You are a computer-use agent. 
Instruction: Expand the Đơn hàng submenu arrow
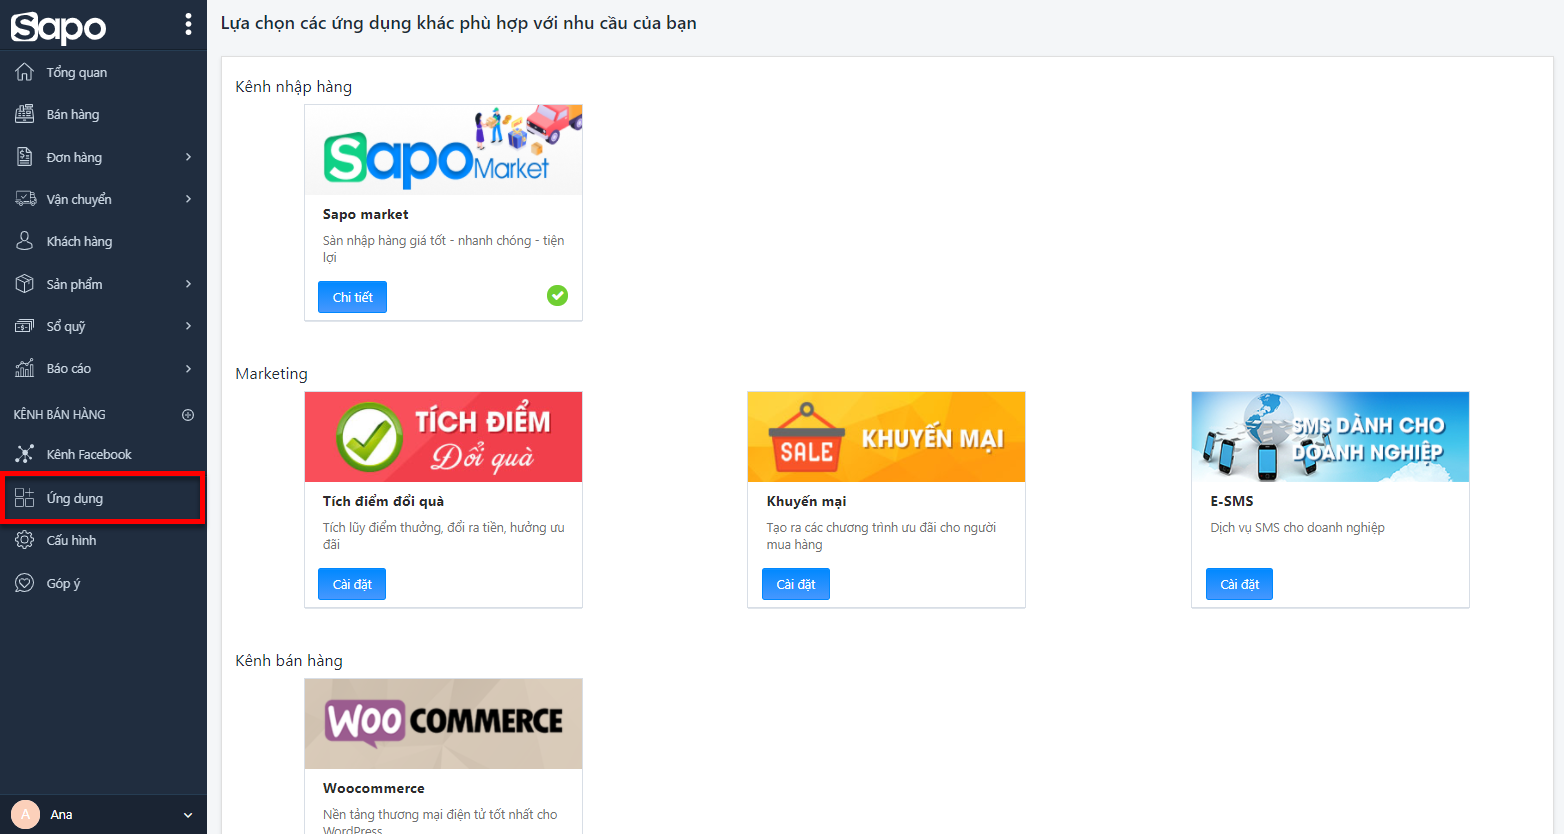(188, 157)
